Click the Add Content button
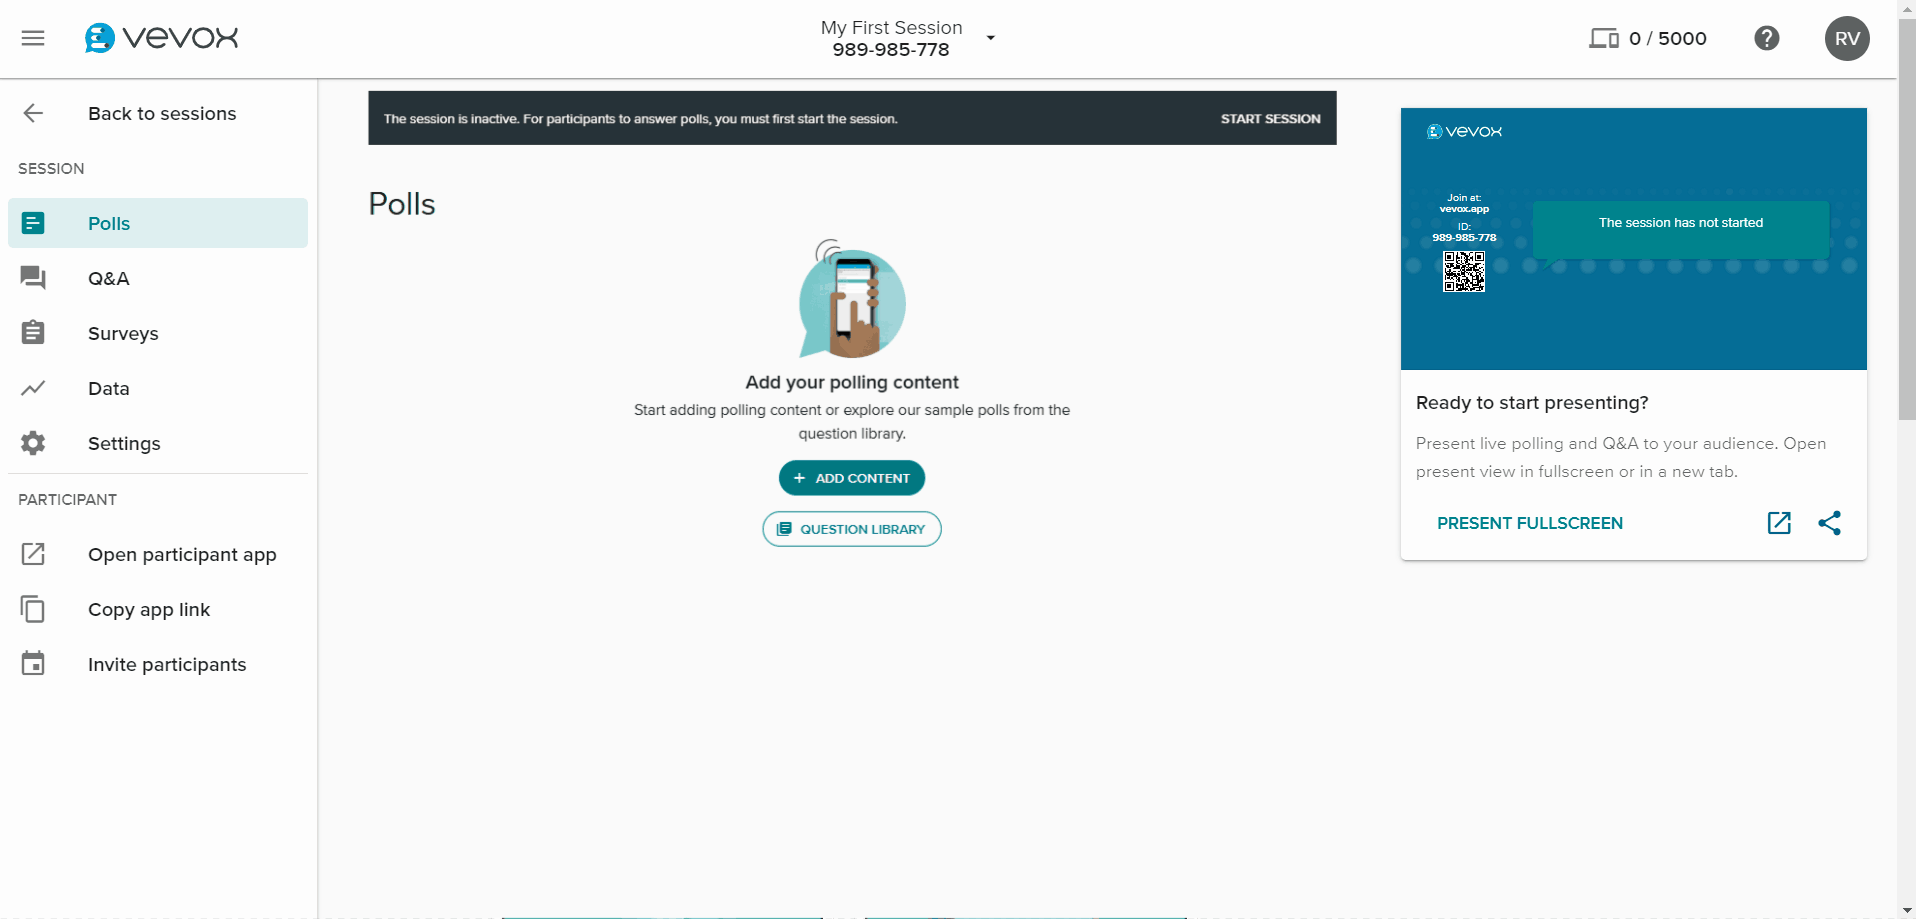1916x919 pixels. point(851,478)
